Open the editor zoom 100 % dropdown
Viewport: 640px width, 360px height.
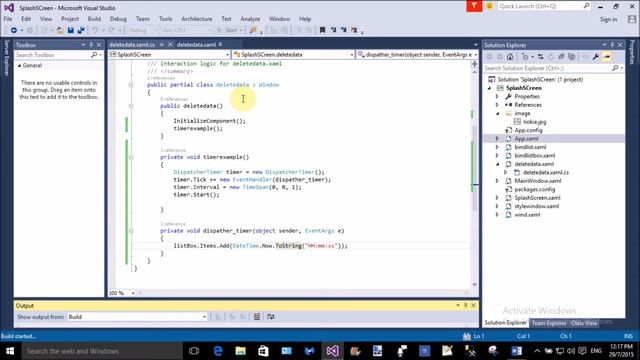click(122, 293)
